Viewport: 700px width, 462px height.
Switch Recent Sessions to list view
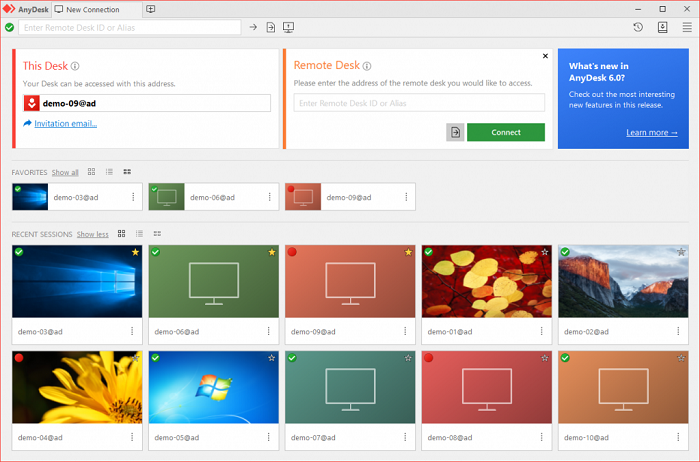click(x=139, y=233)
